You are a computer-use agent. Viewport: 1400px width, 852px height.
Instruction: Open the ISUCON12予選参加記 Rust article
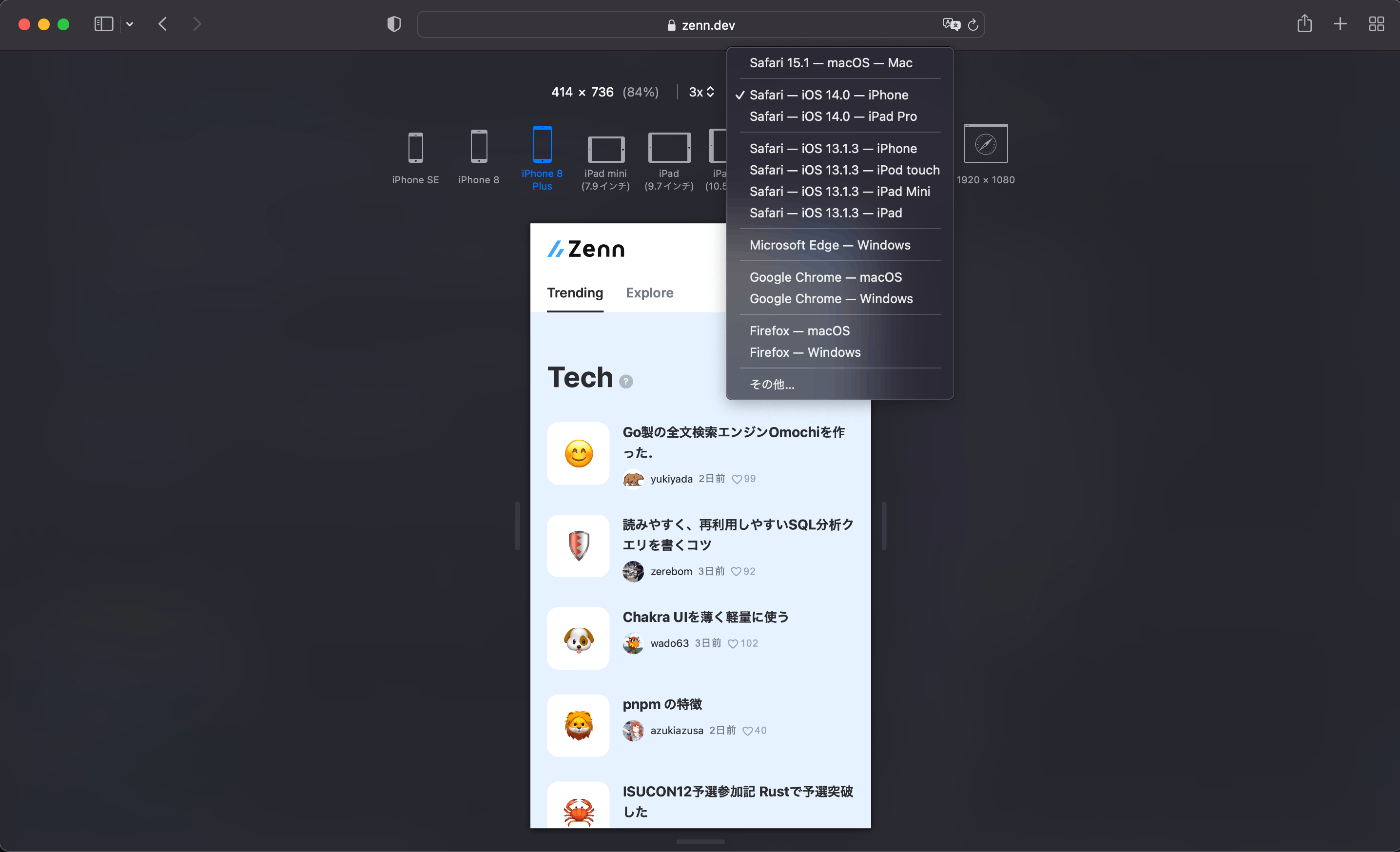point(738,801)
